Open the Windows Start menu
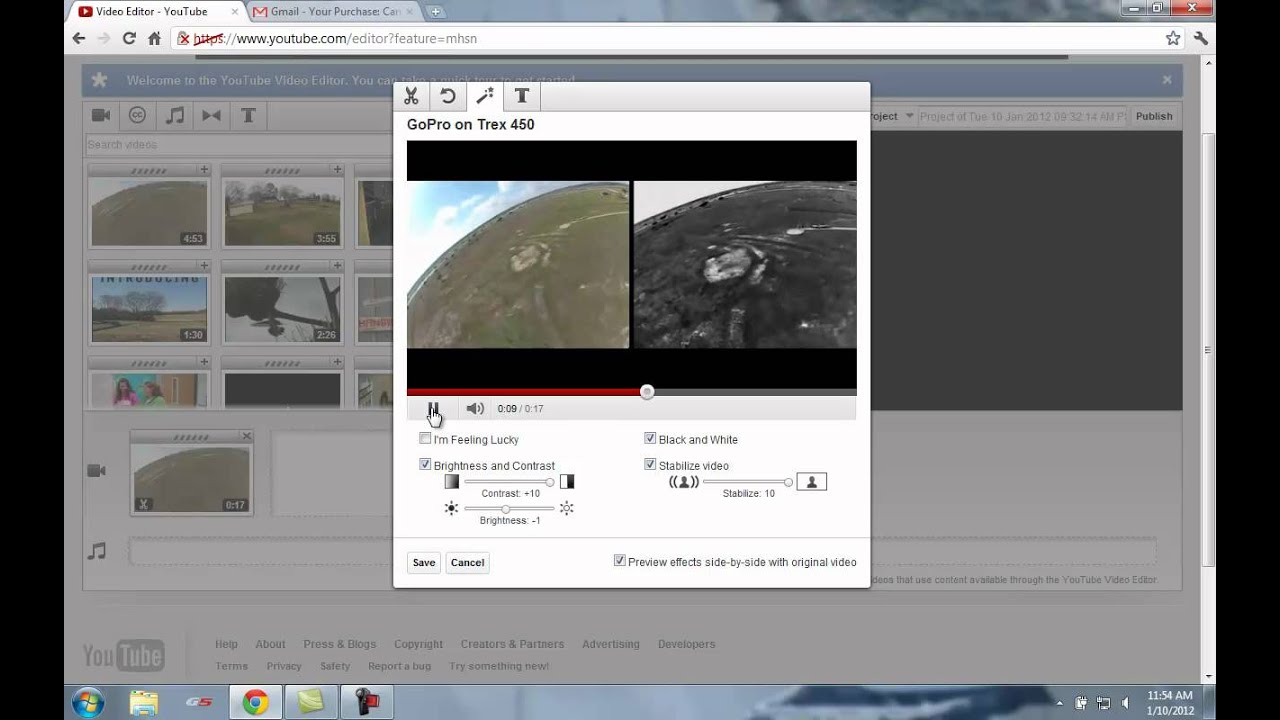 coord(88,702)
